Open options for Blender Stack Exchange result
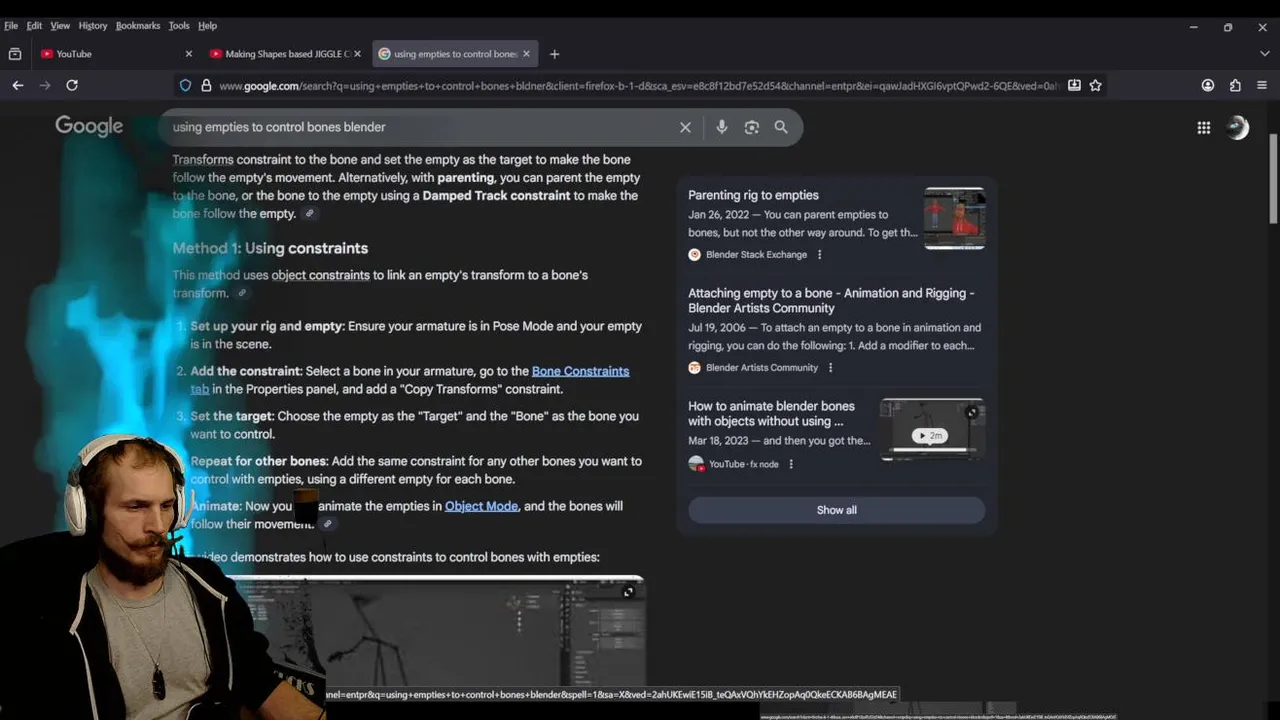Image resolution: width=1280 pixels, height=720 pixels. (819, 255)
